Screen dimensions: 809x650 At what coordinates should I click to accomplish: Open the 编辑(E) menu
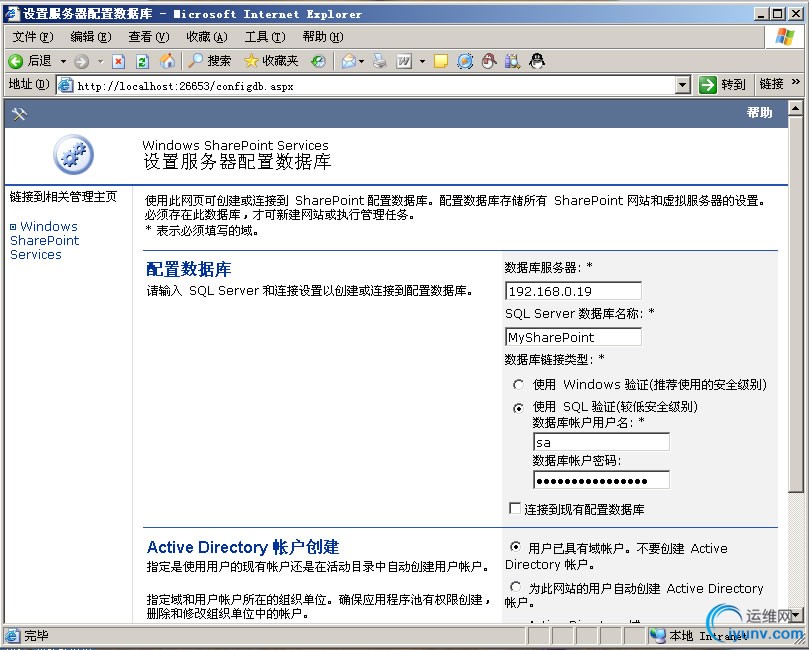pyautogui.click(x=90, y=37)
